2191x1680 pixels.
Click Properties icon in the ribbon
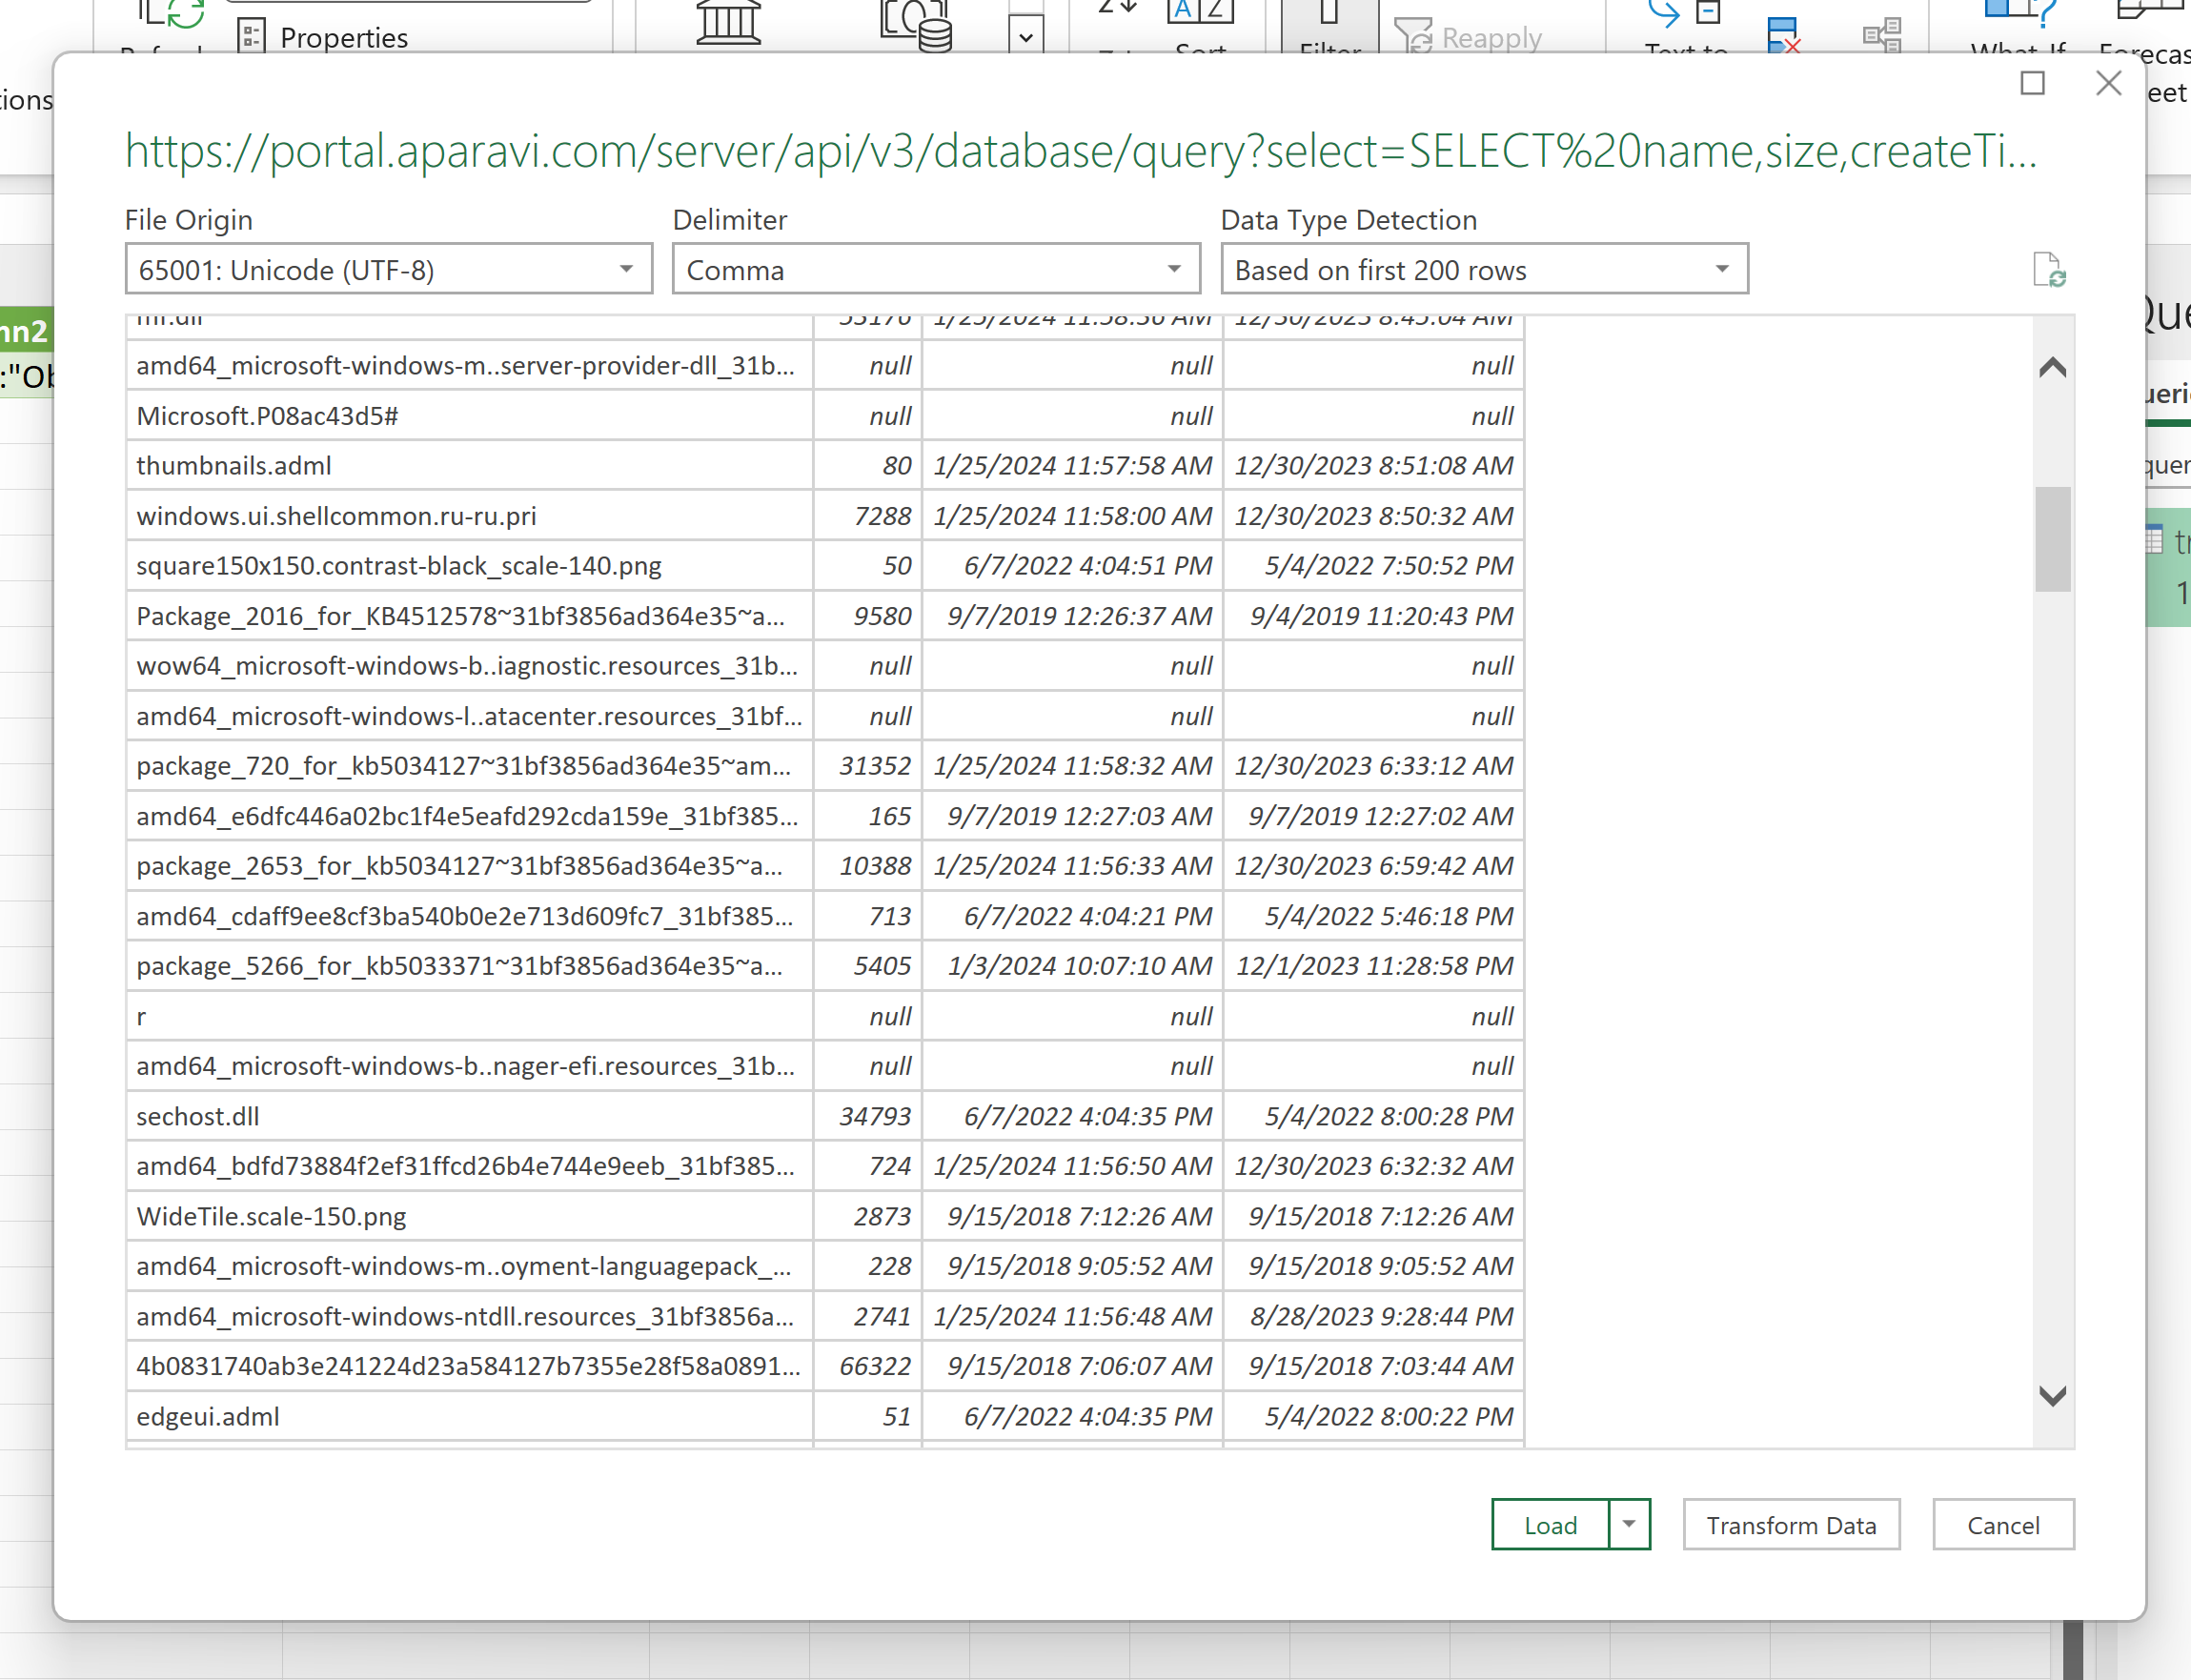(251, 36)
